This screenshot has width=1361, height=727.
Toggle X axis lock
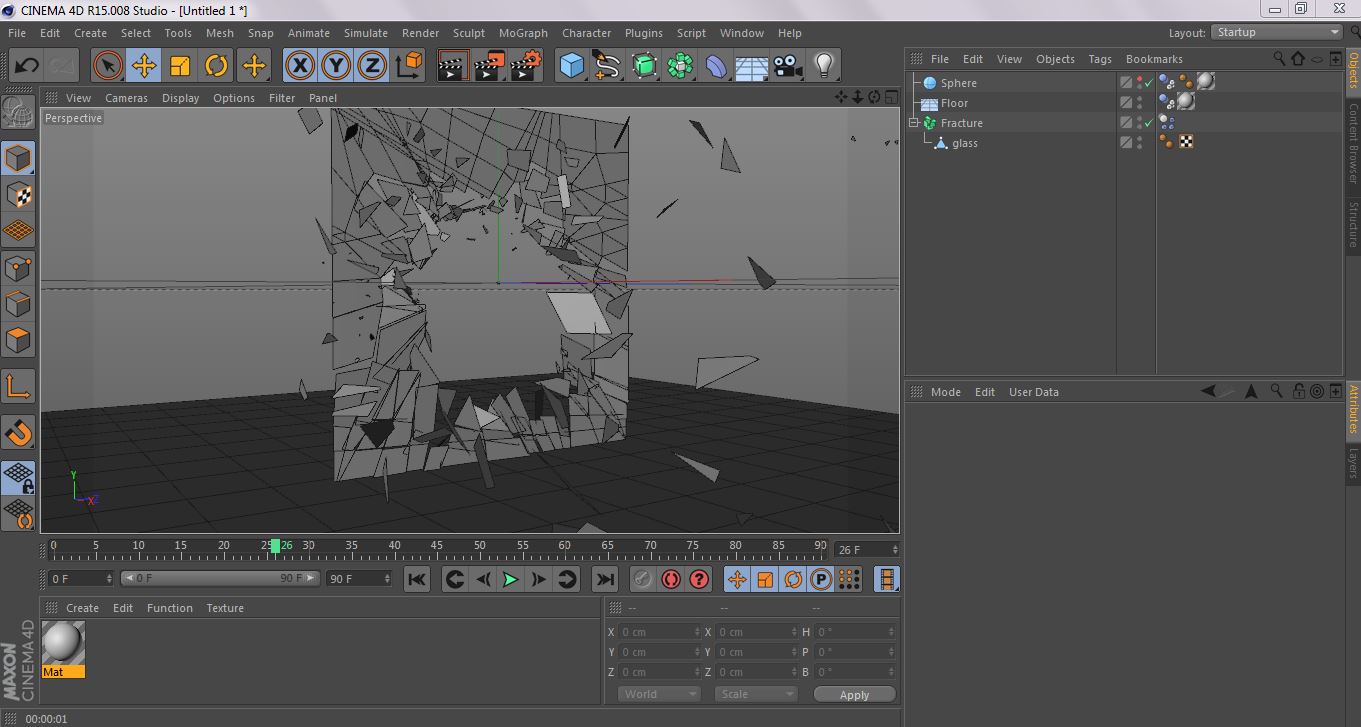[300, 67]
